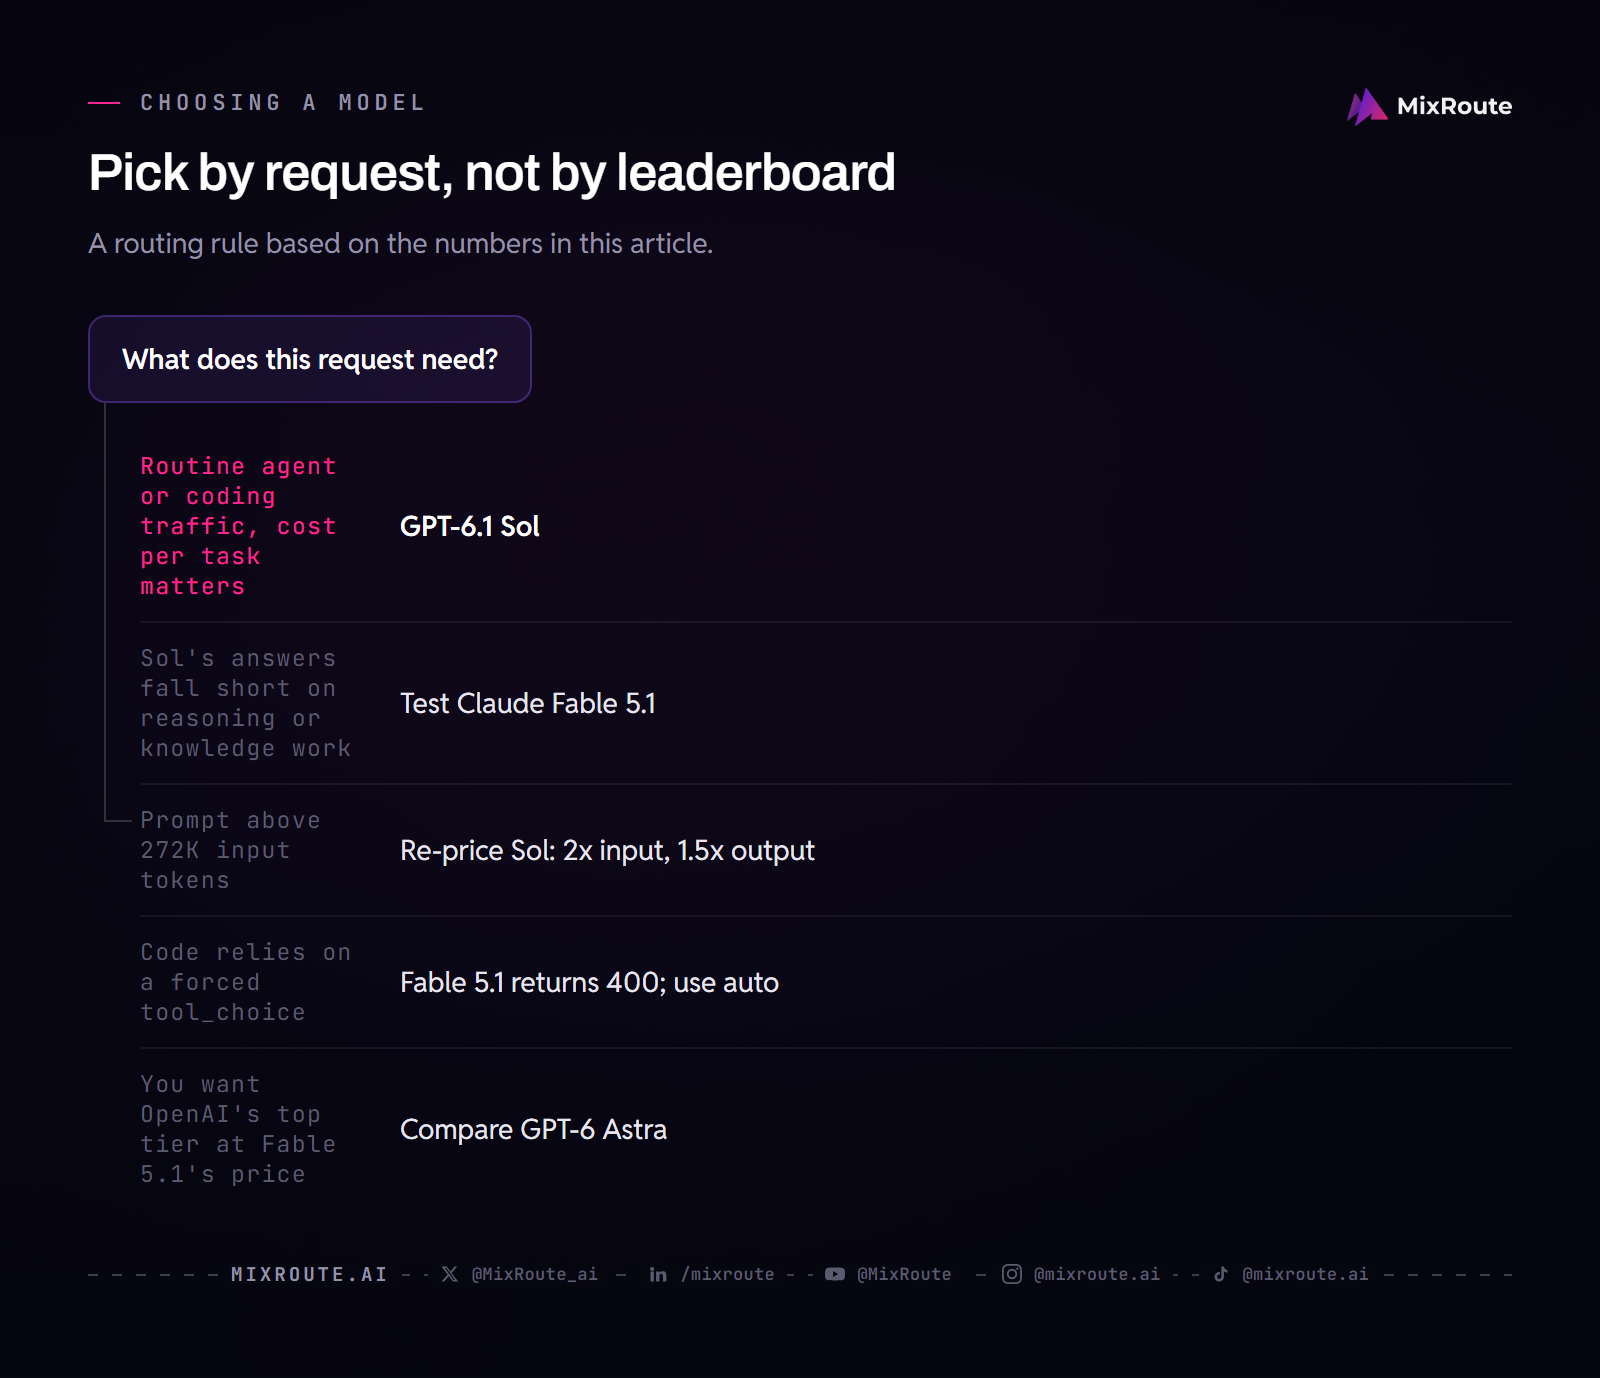Image resolution: width=1600 pixels, height=1378 pixels.
Task: Select 'Compare GPT-6 Astra' row
Action: 826,1129
